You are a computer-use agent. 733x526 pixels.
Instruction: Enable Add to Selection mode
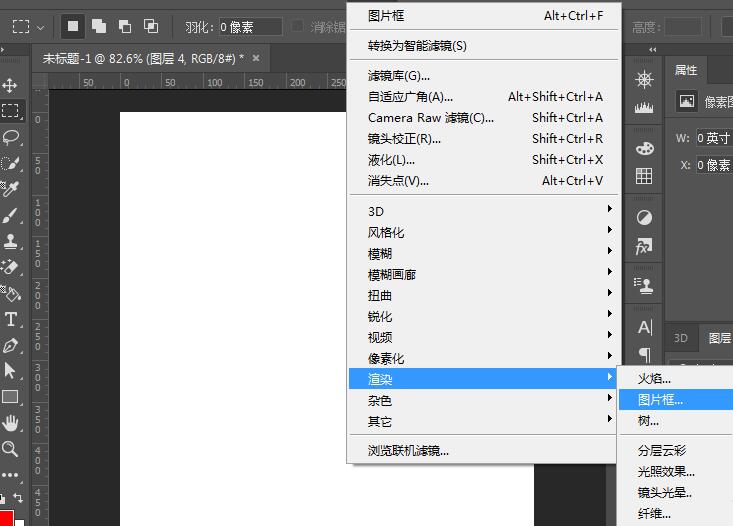100,26
